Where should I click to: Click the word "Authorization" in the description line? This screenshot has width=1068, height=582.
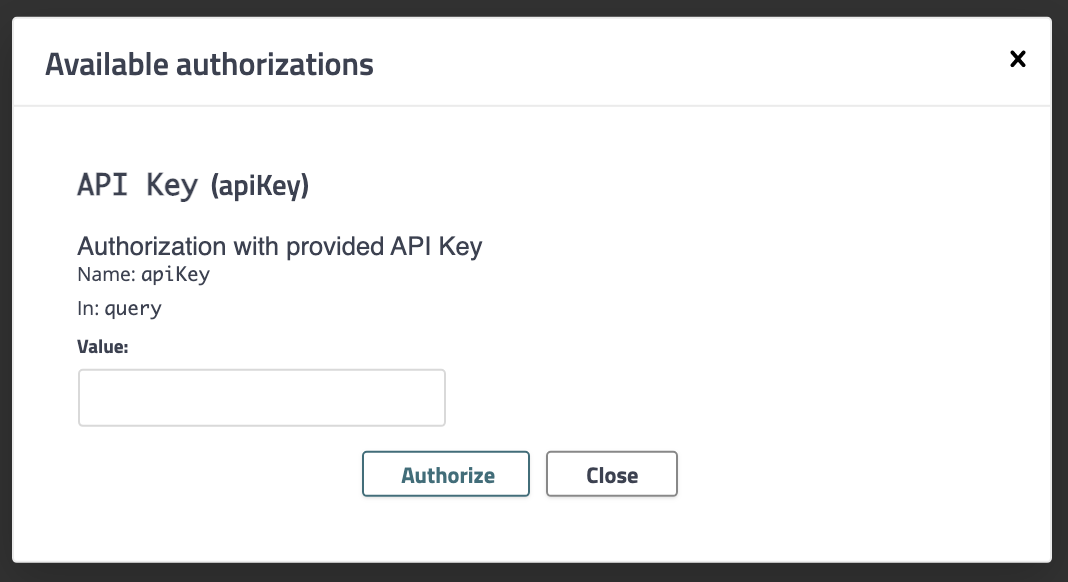pos(151,246)
